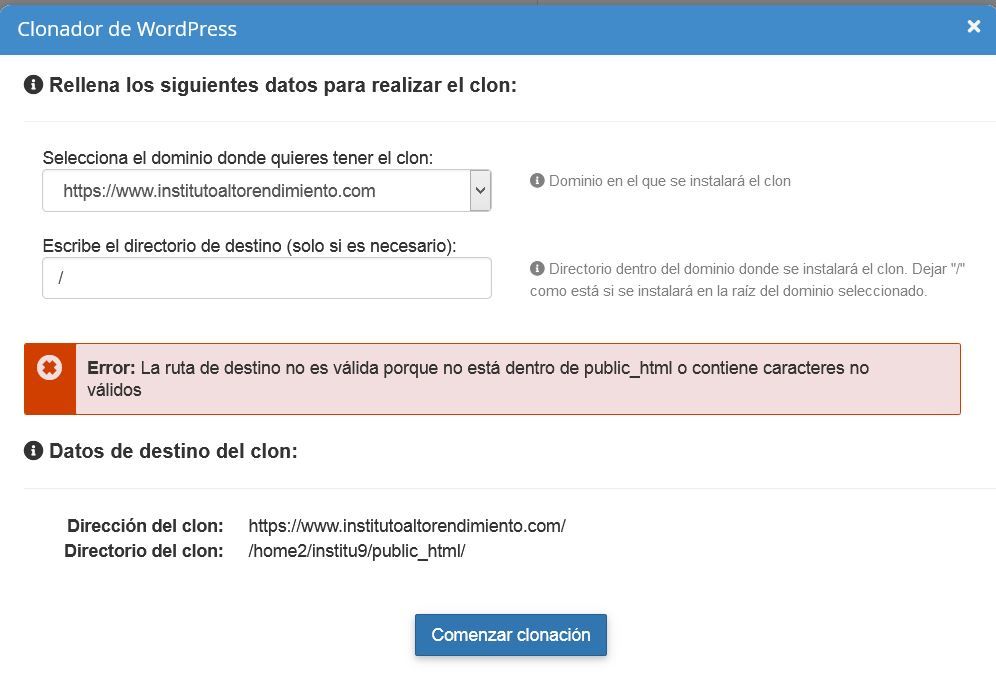This screenshot has height=693, width=996.
Task: Click the info icon beside 'Datos de destino del clon'
Action: 33,450
